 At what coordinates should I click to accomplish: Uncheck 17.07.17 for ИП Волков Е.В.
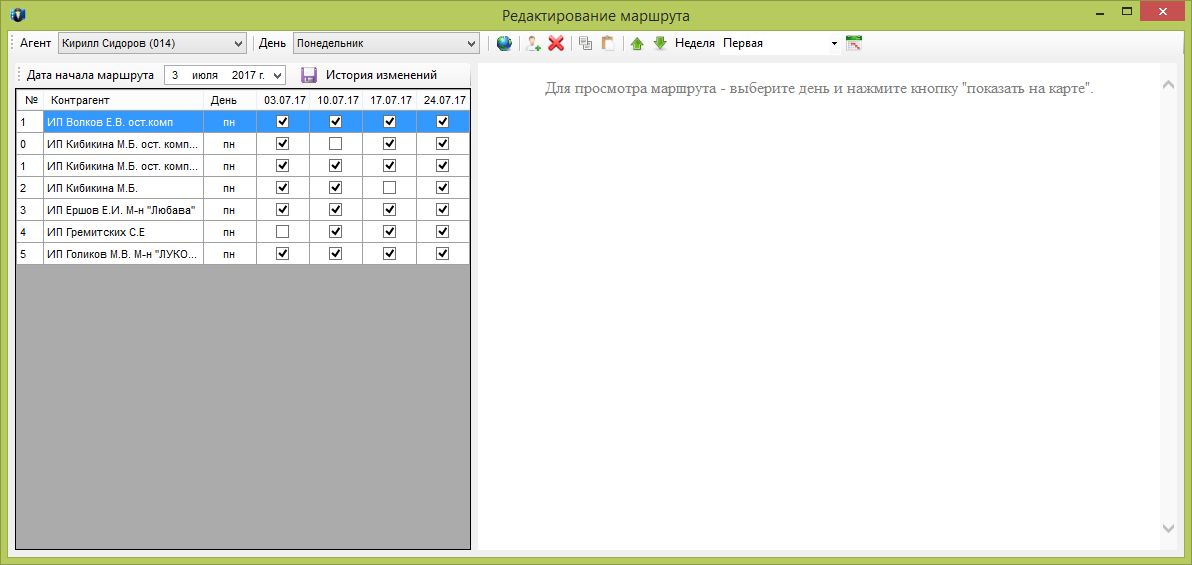click(x=389, y=122)
